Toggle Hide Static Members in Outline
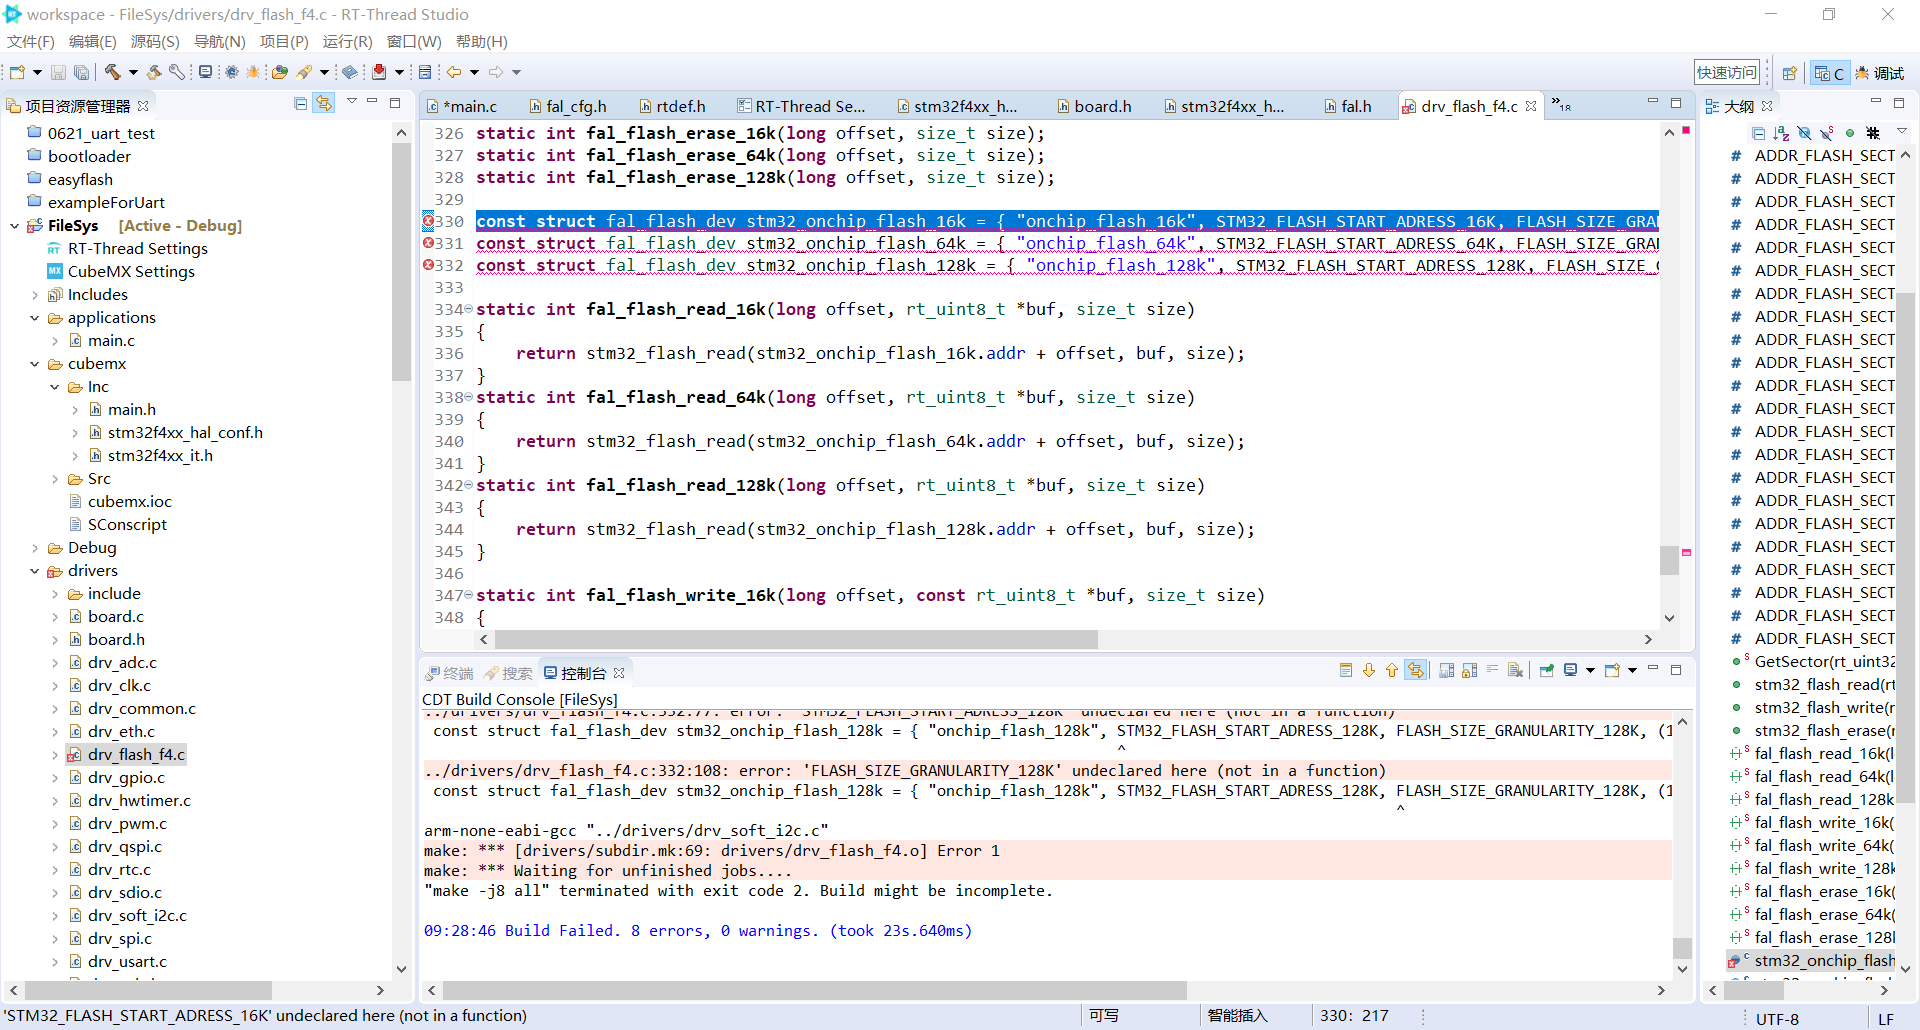1920x1030 pixels. (1826, 133)
